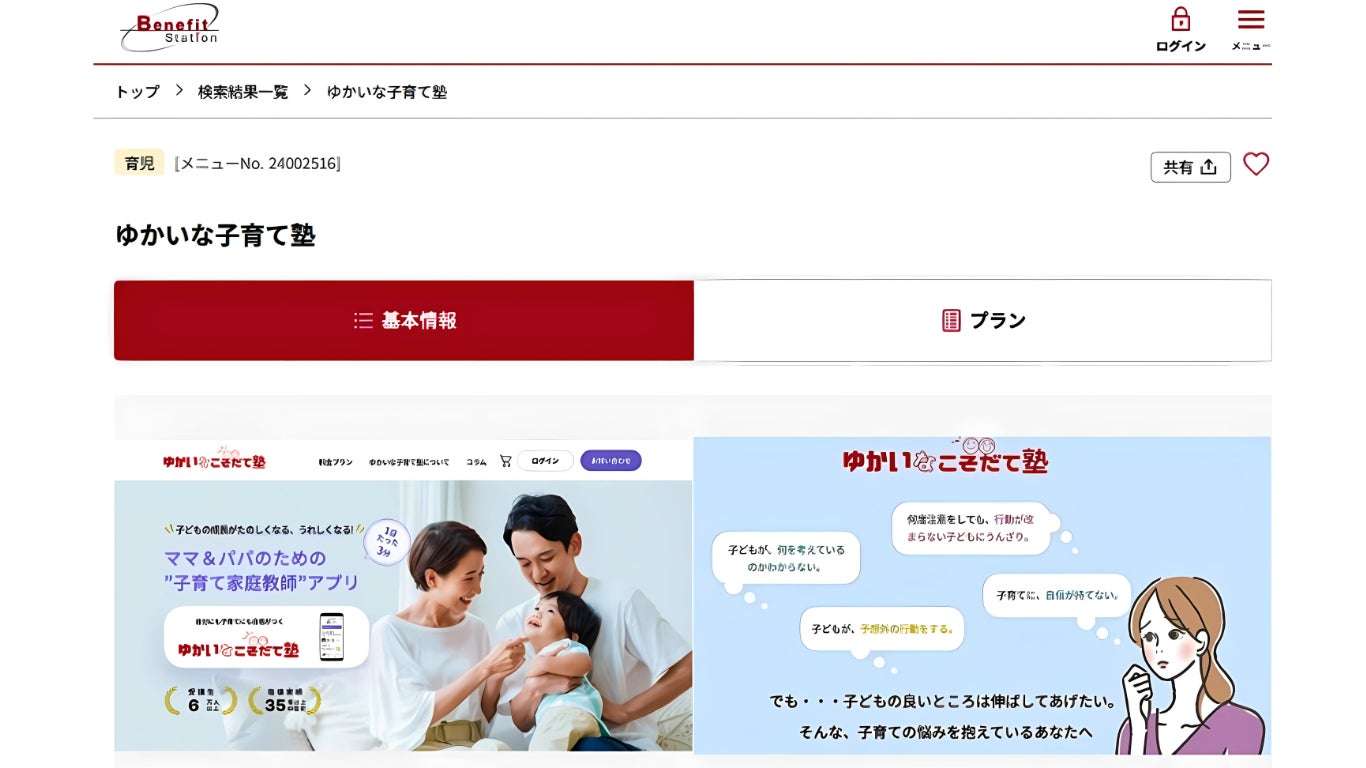Go to トップ breadcrumb link
Image resolution: width=1366 pixels, height=768 pixels.
tap(137, 91)
